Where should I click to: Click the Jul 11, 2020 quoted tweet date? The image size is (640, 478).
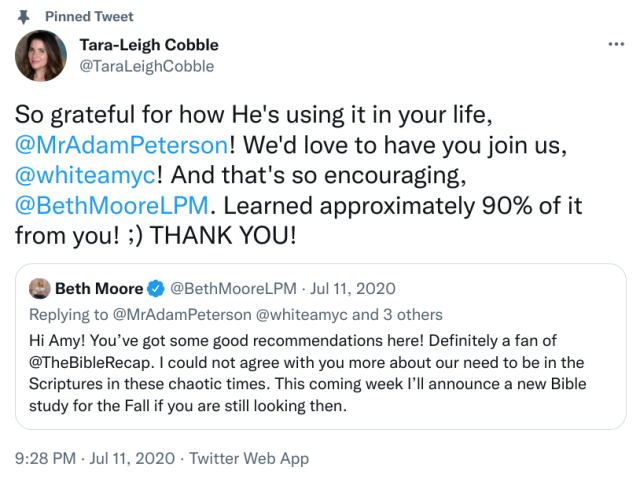[354, 290]
